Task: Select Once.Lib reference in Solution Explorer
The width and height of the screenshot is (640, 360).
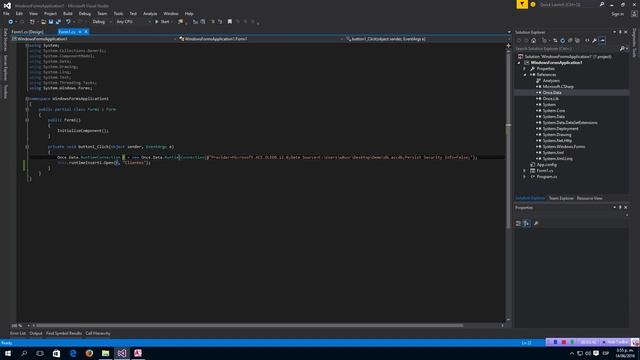Action: (551, 99)
